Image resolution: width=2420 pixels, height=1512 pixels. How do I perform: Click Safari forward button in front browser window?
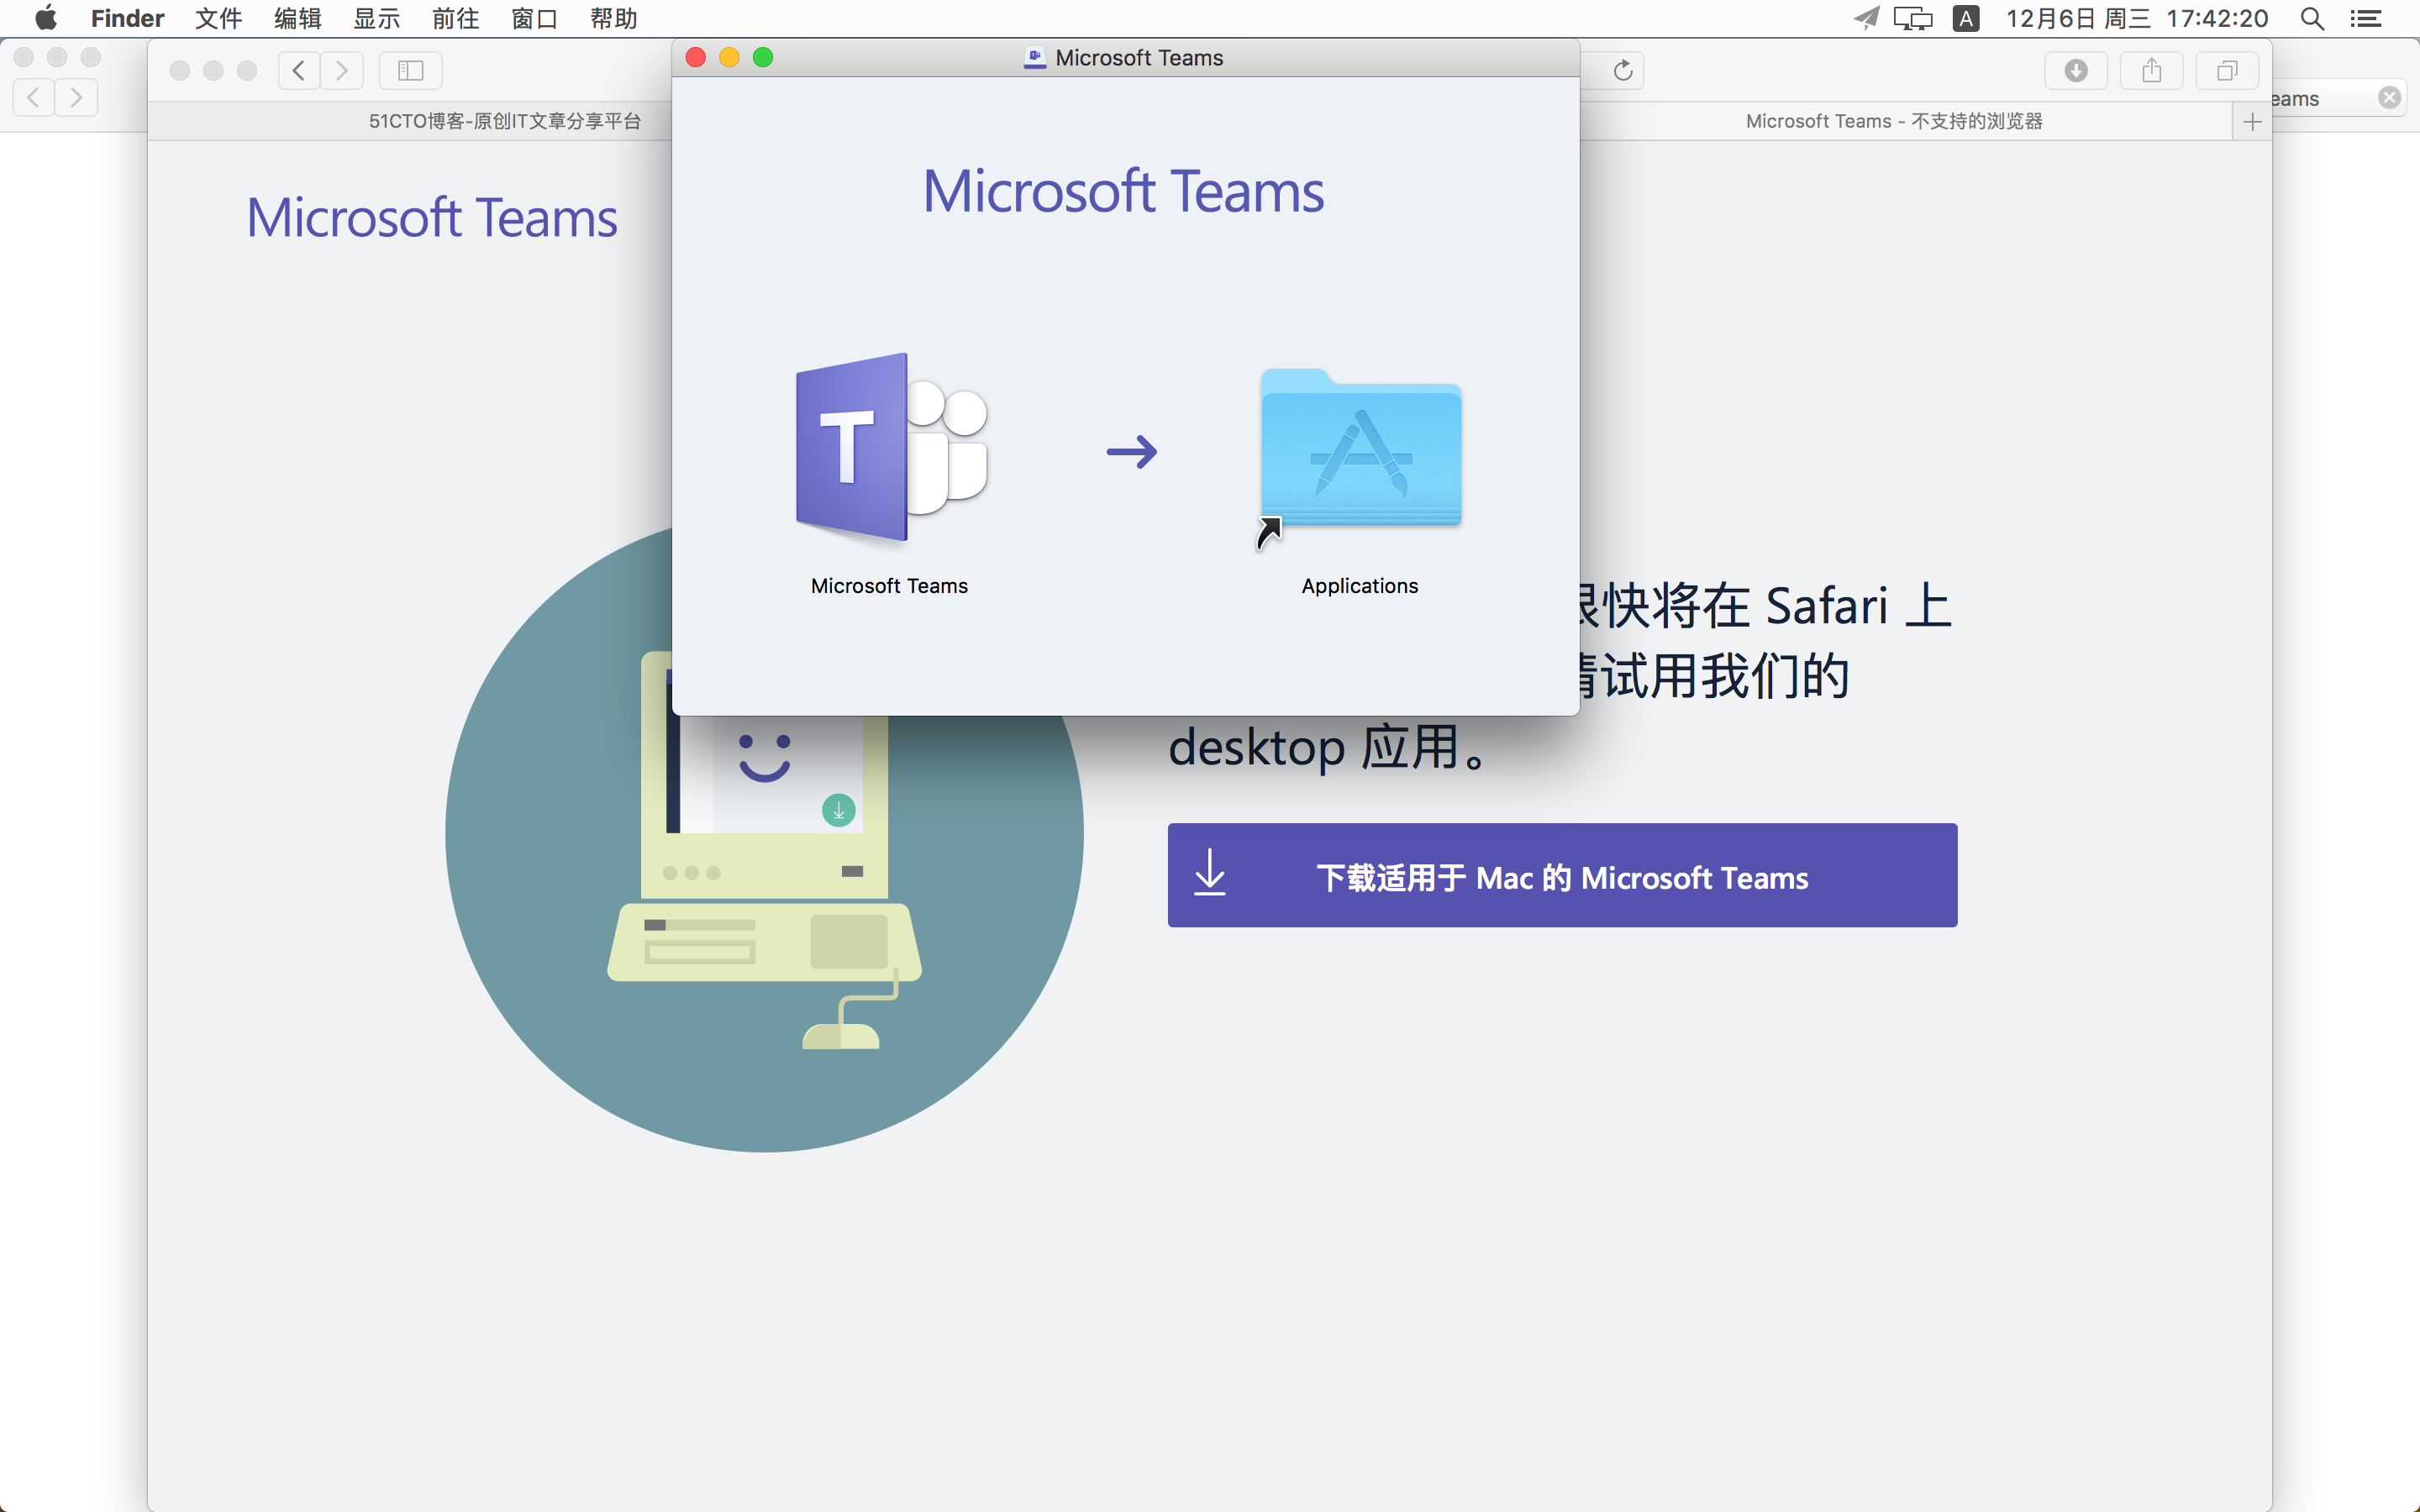342,70
